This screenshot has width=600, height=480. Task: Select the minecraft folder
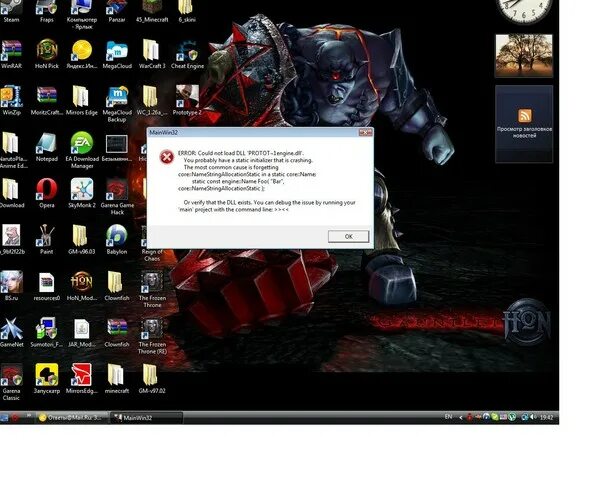(117, 379)
